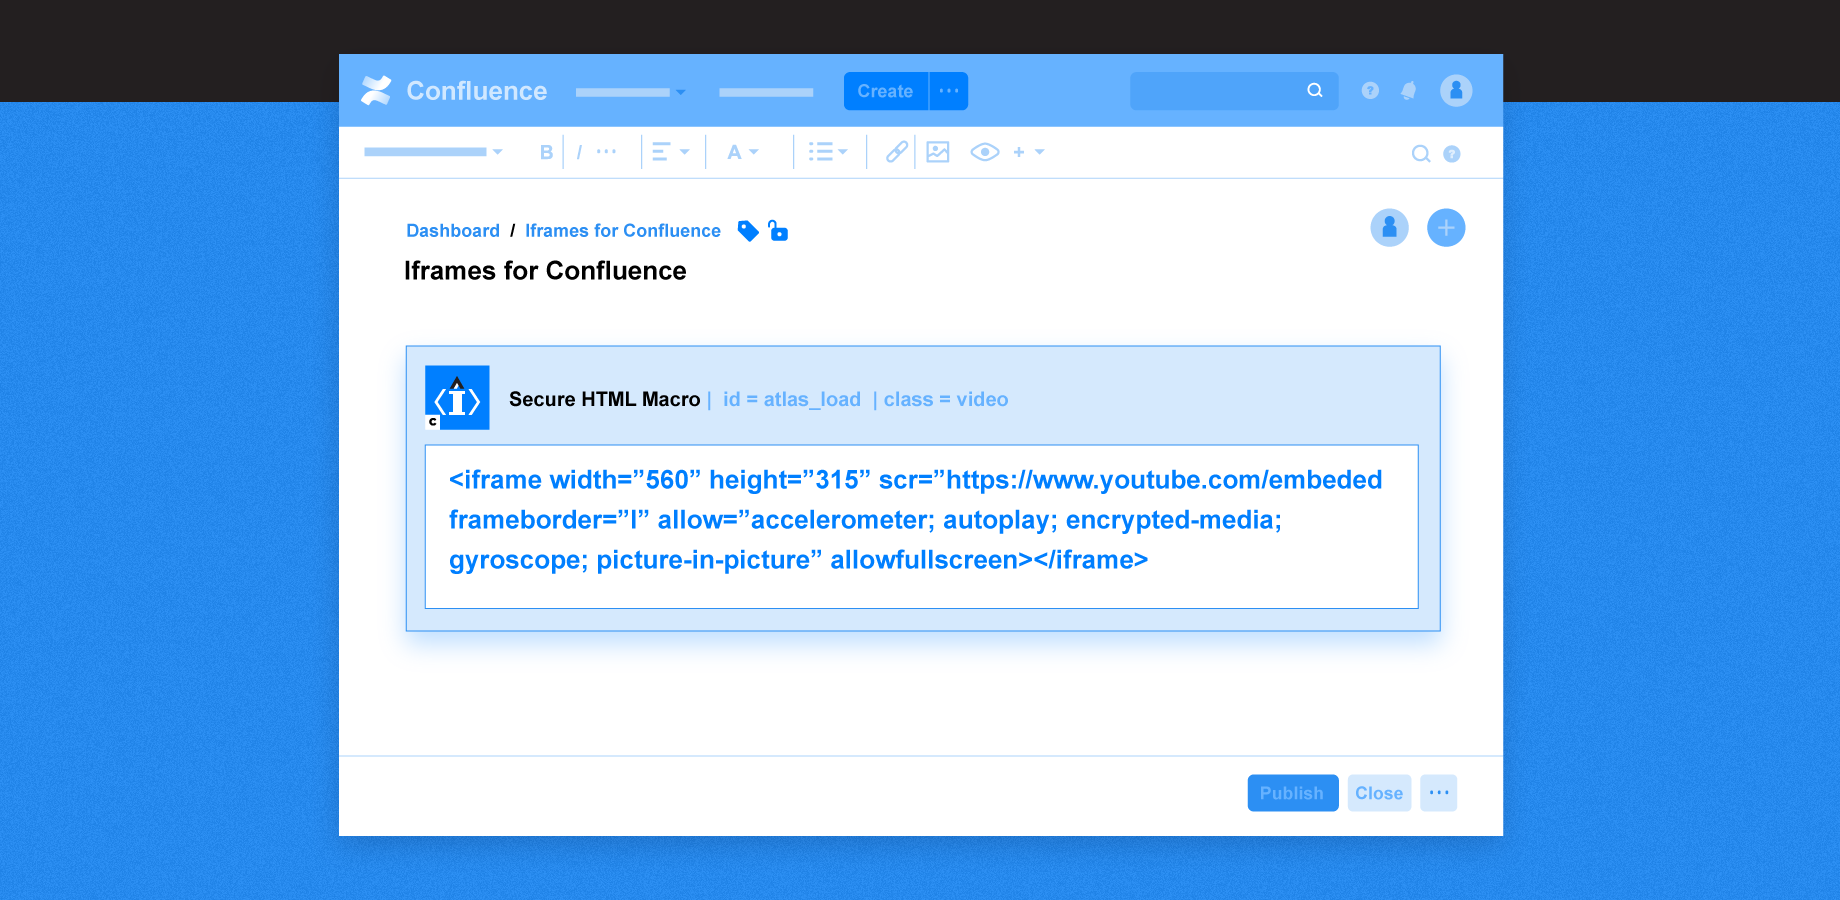Click the Close button
Screen dimensions: 1840x900
(1379, 793)
